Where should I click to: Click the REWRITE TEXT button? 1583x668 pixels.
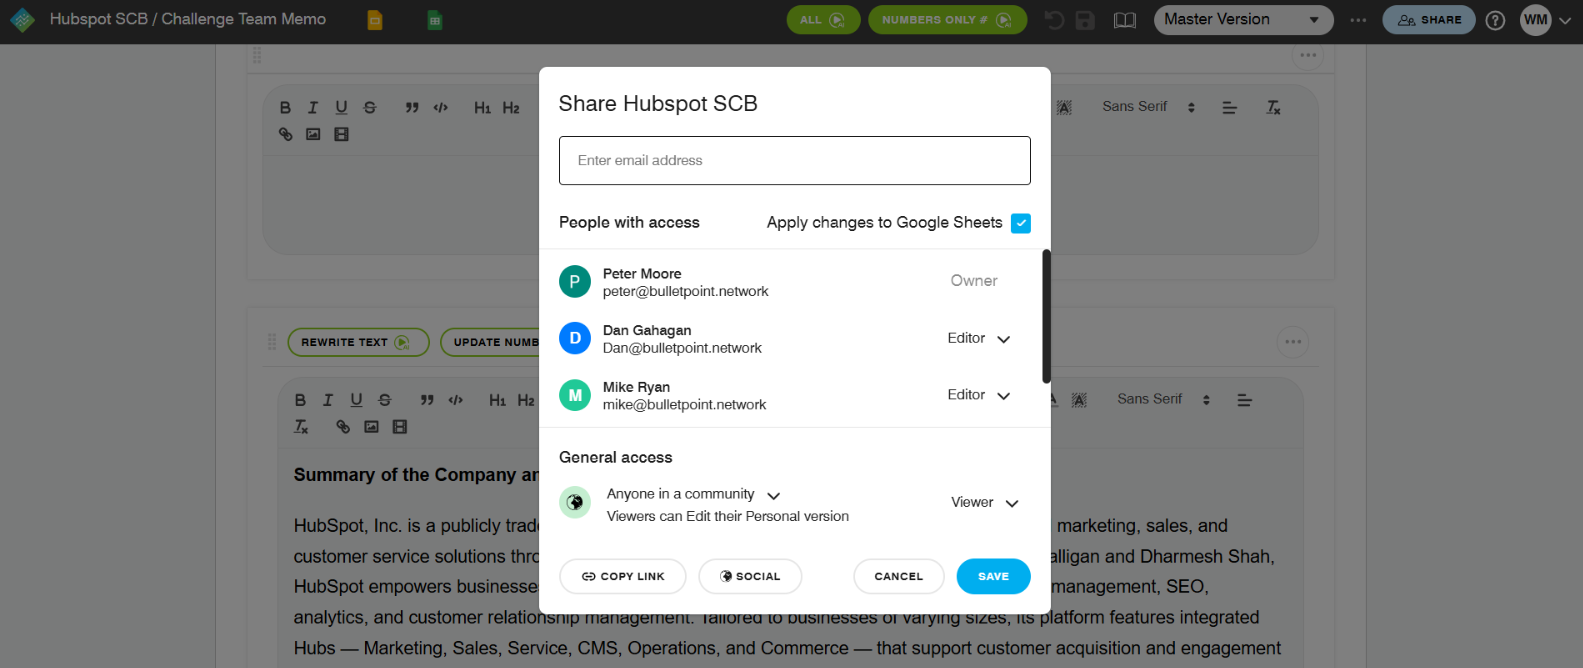coord(358,342)
